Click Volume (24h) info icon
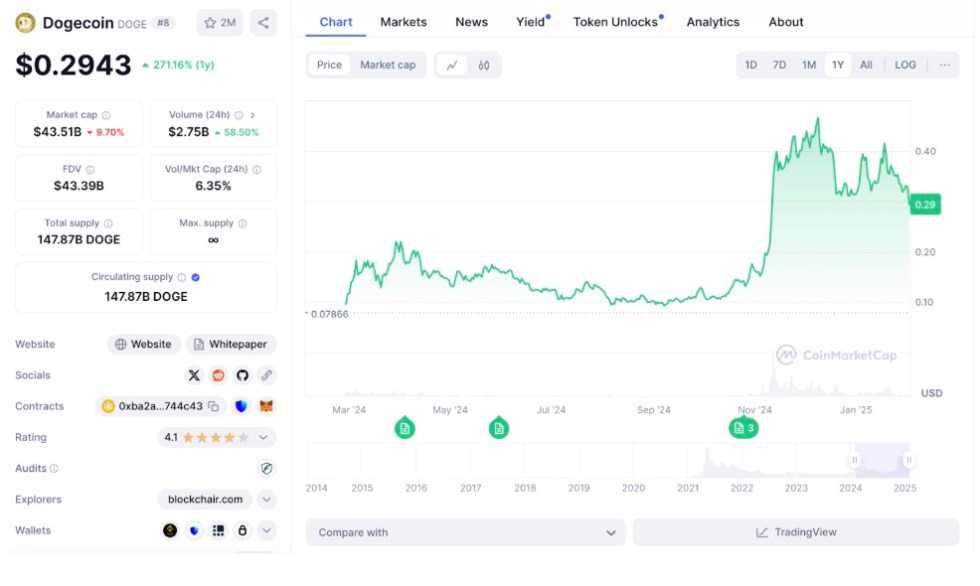Image resolution: width=980 pixels, height=586 pixels. point(239,115)
